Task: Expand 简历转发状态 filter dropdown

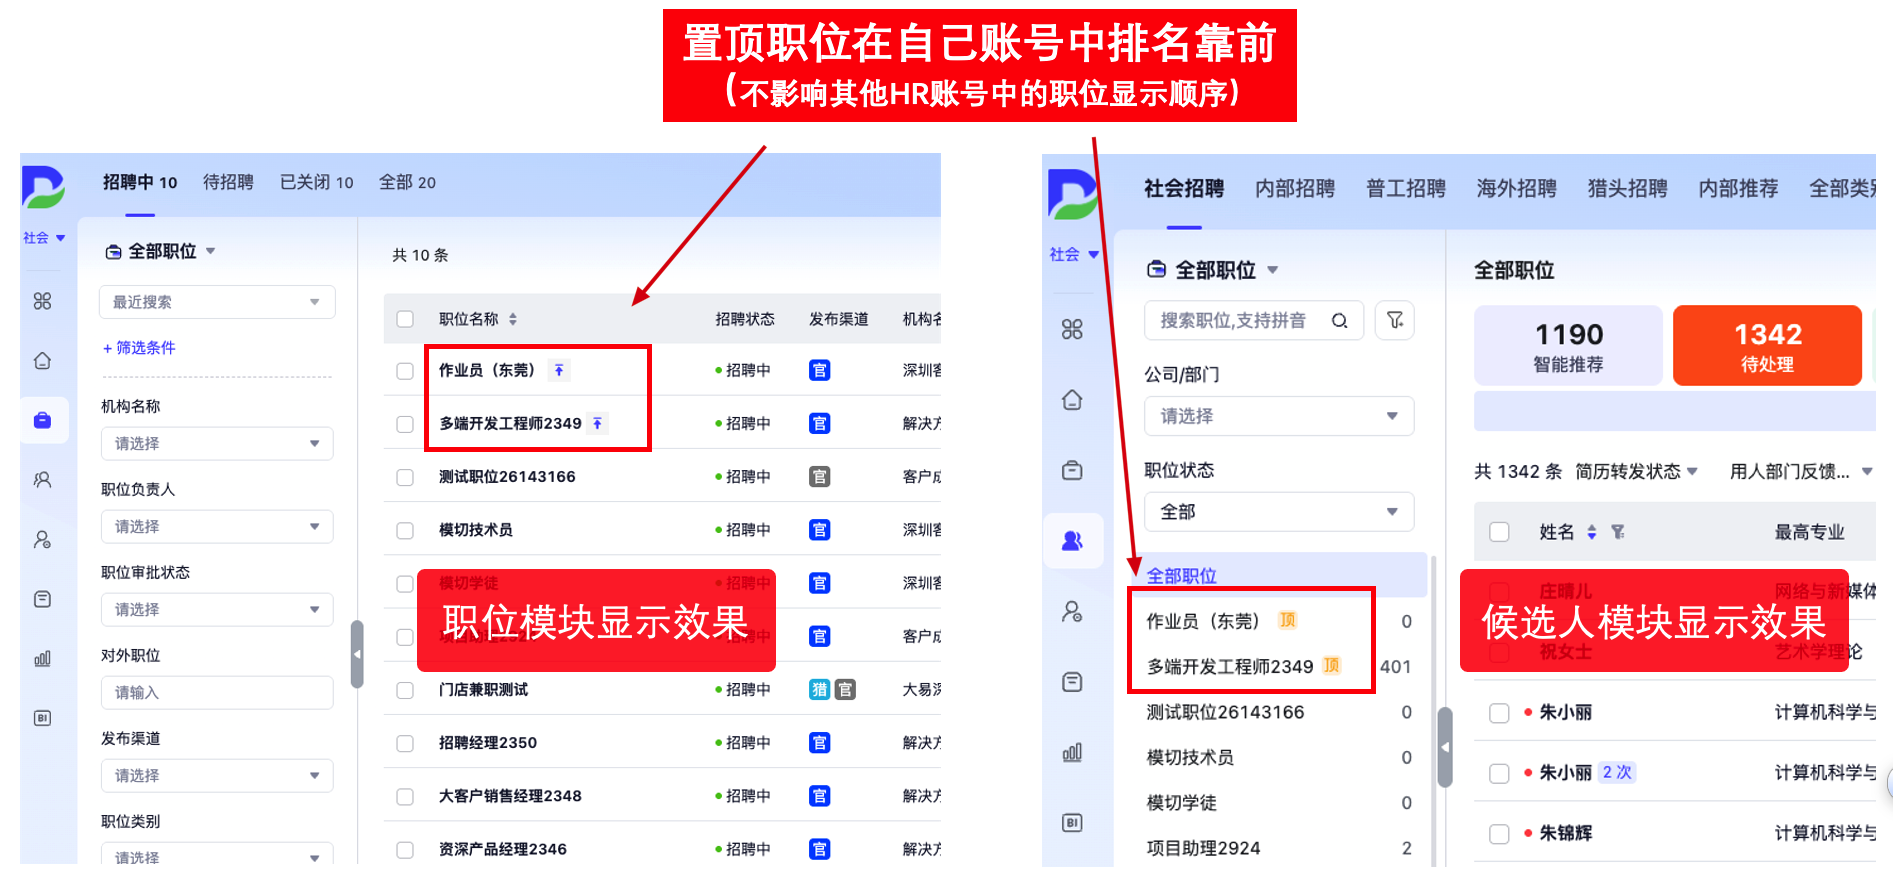Action: pos(1636,471)
